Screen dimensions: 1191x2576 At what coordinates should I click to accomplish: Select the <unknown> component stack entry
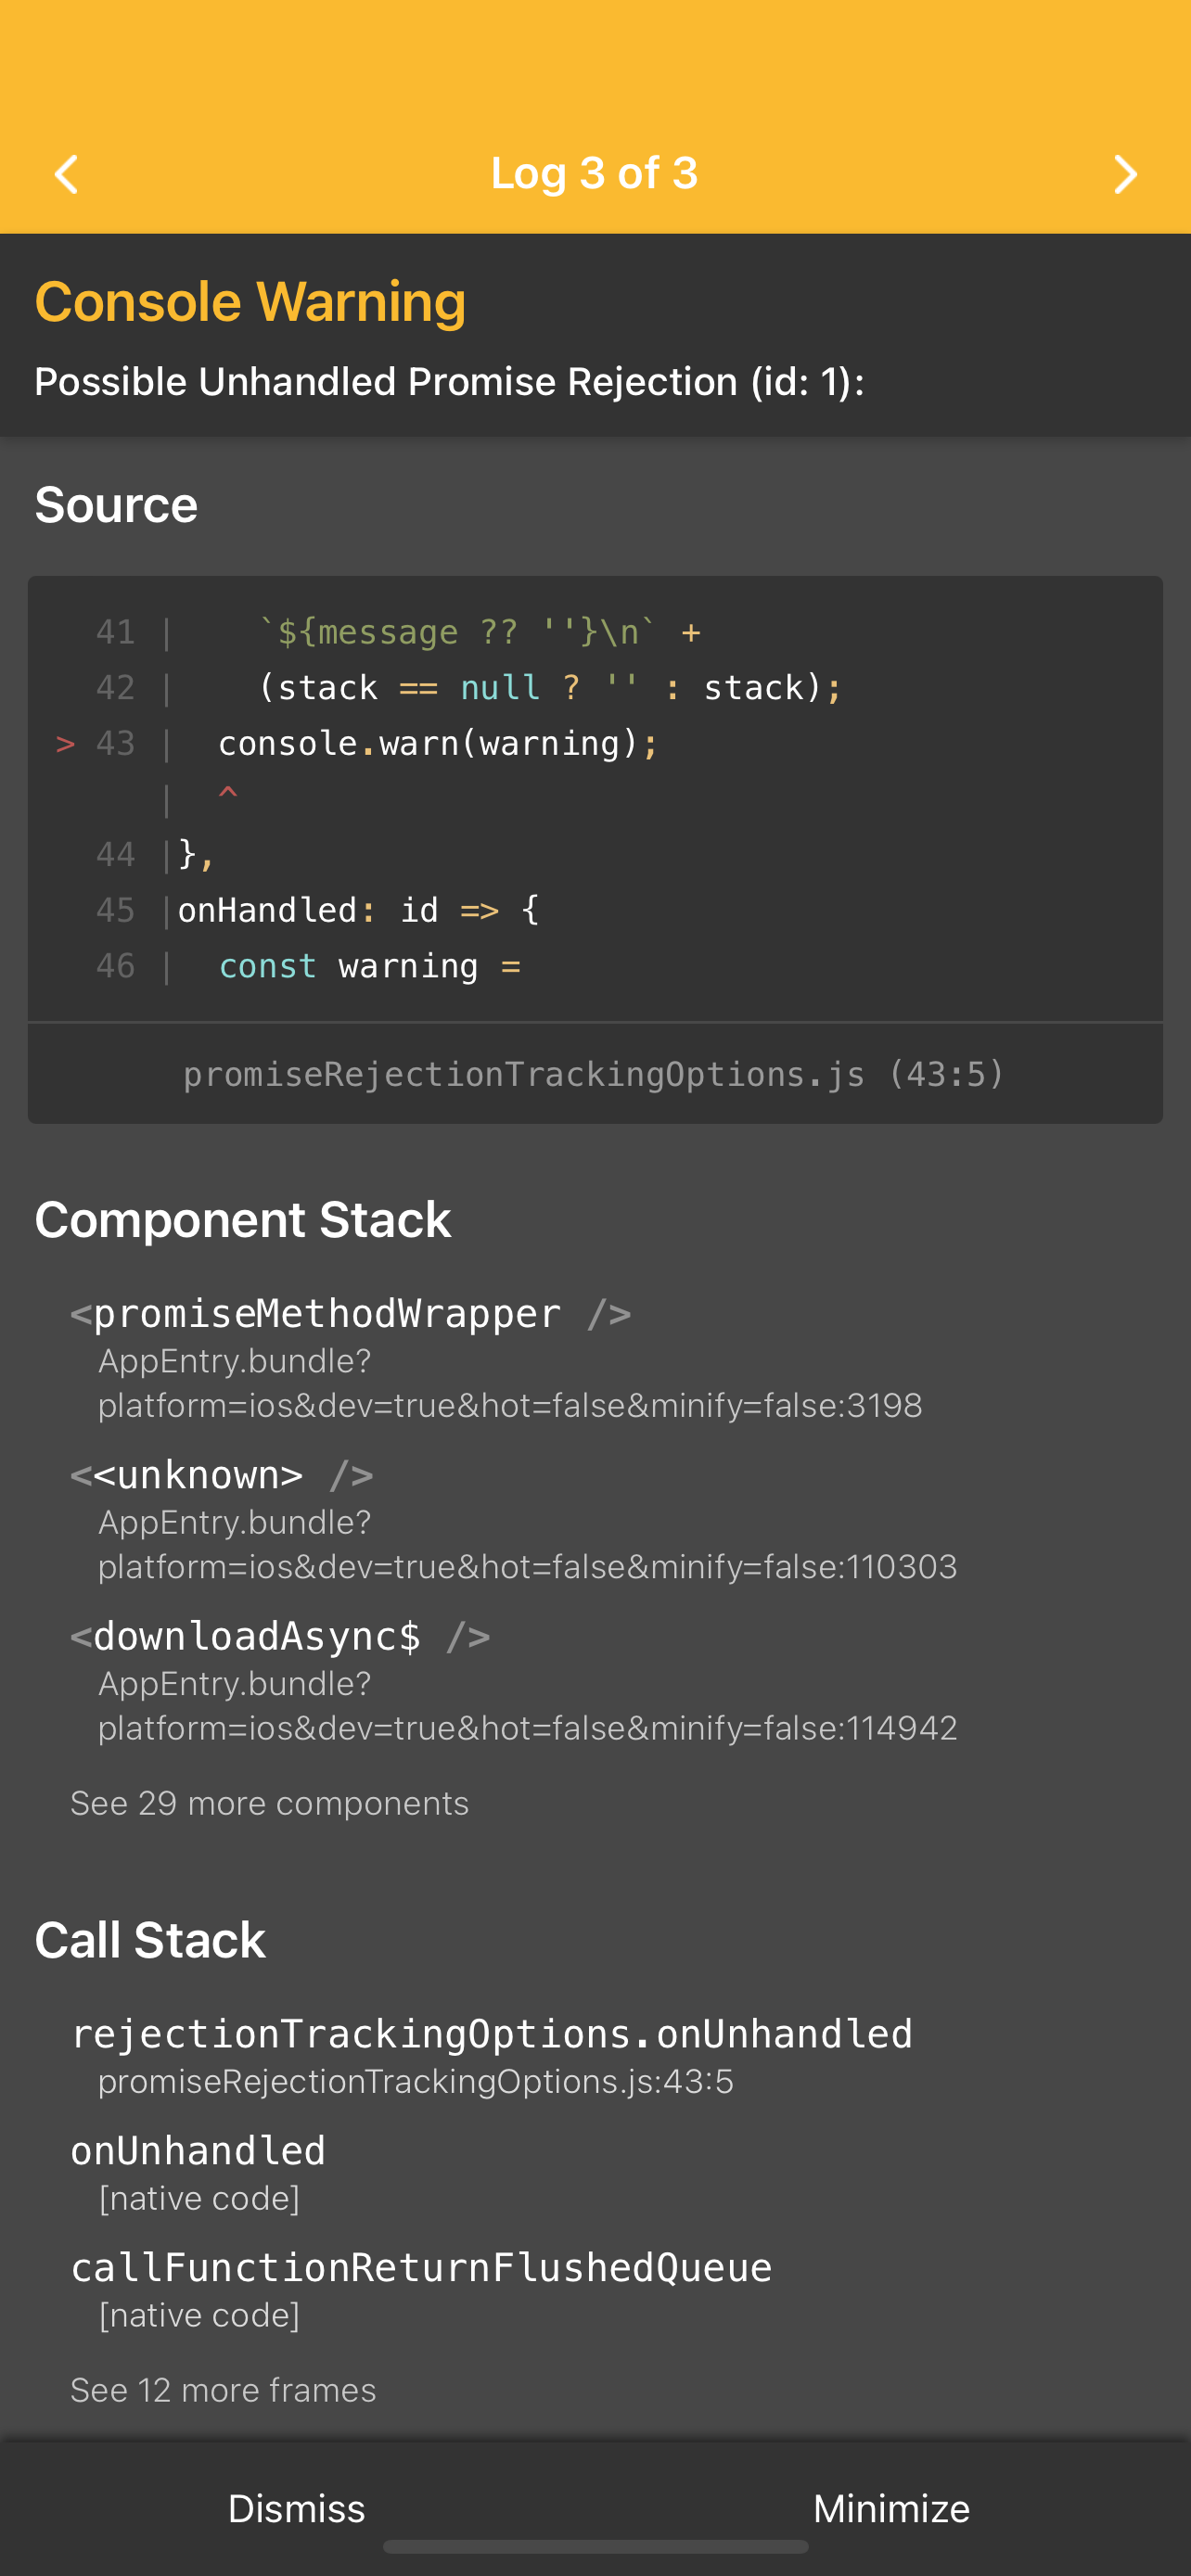(514, 1519)
